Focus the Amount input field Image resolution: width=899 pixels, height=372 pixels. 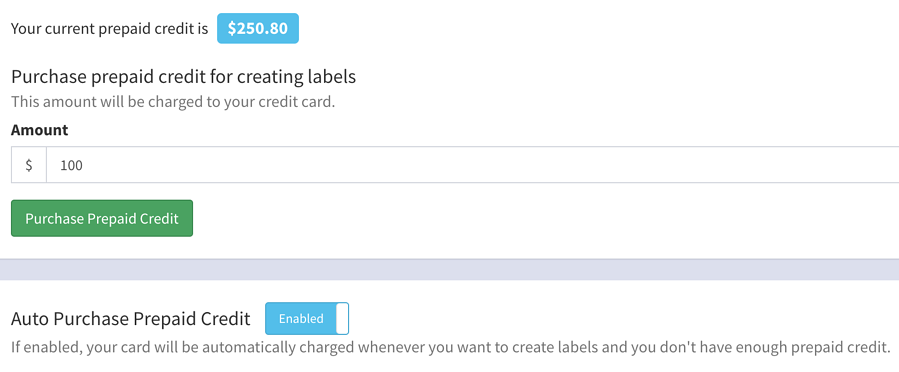(x=472, y=165)
